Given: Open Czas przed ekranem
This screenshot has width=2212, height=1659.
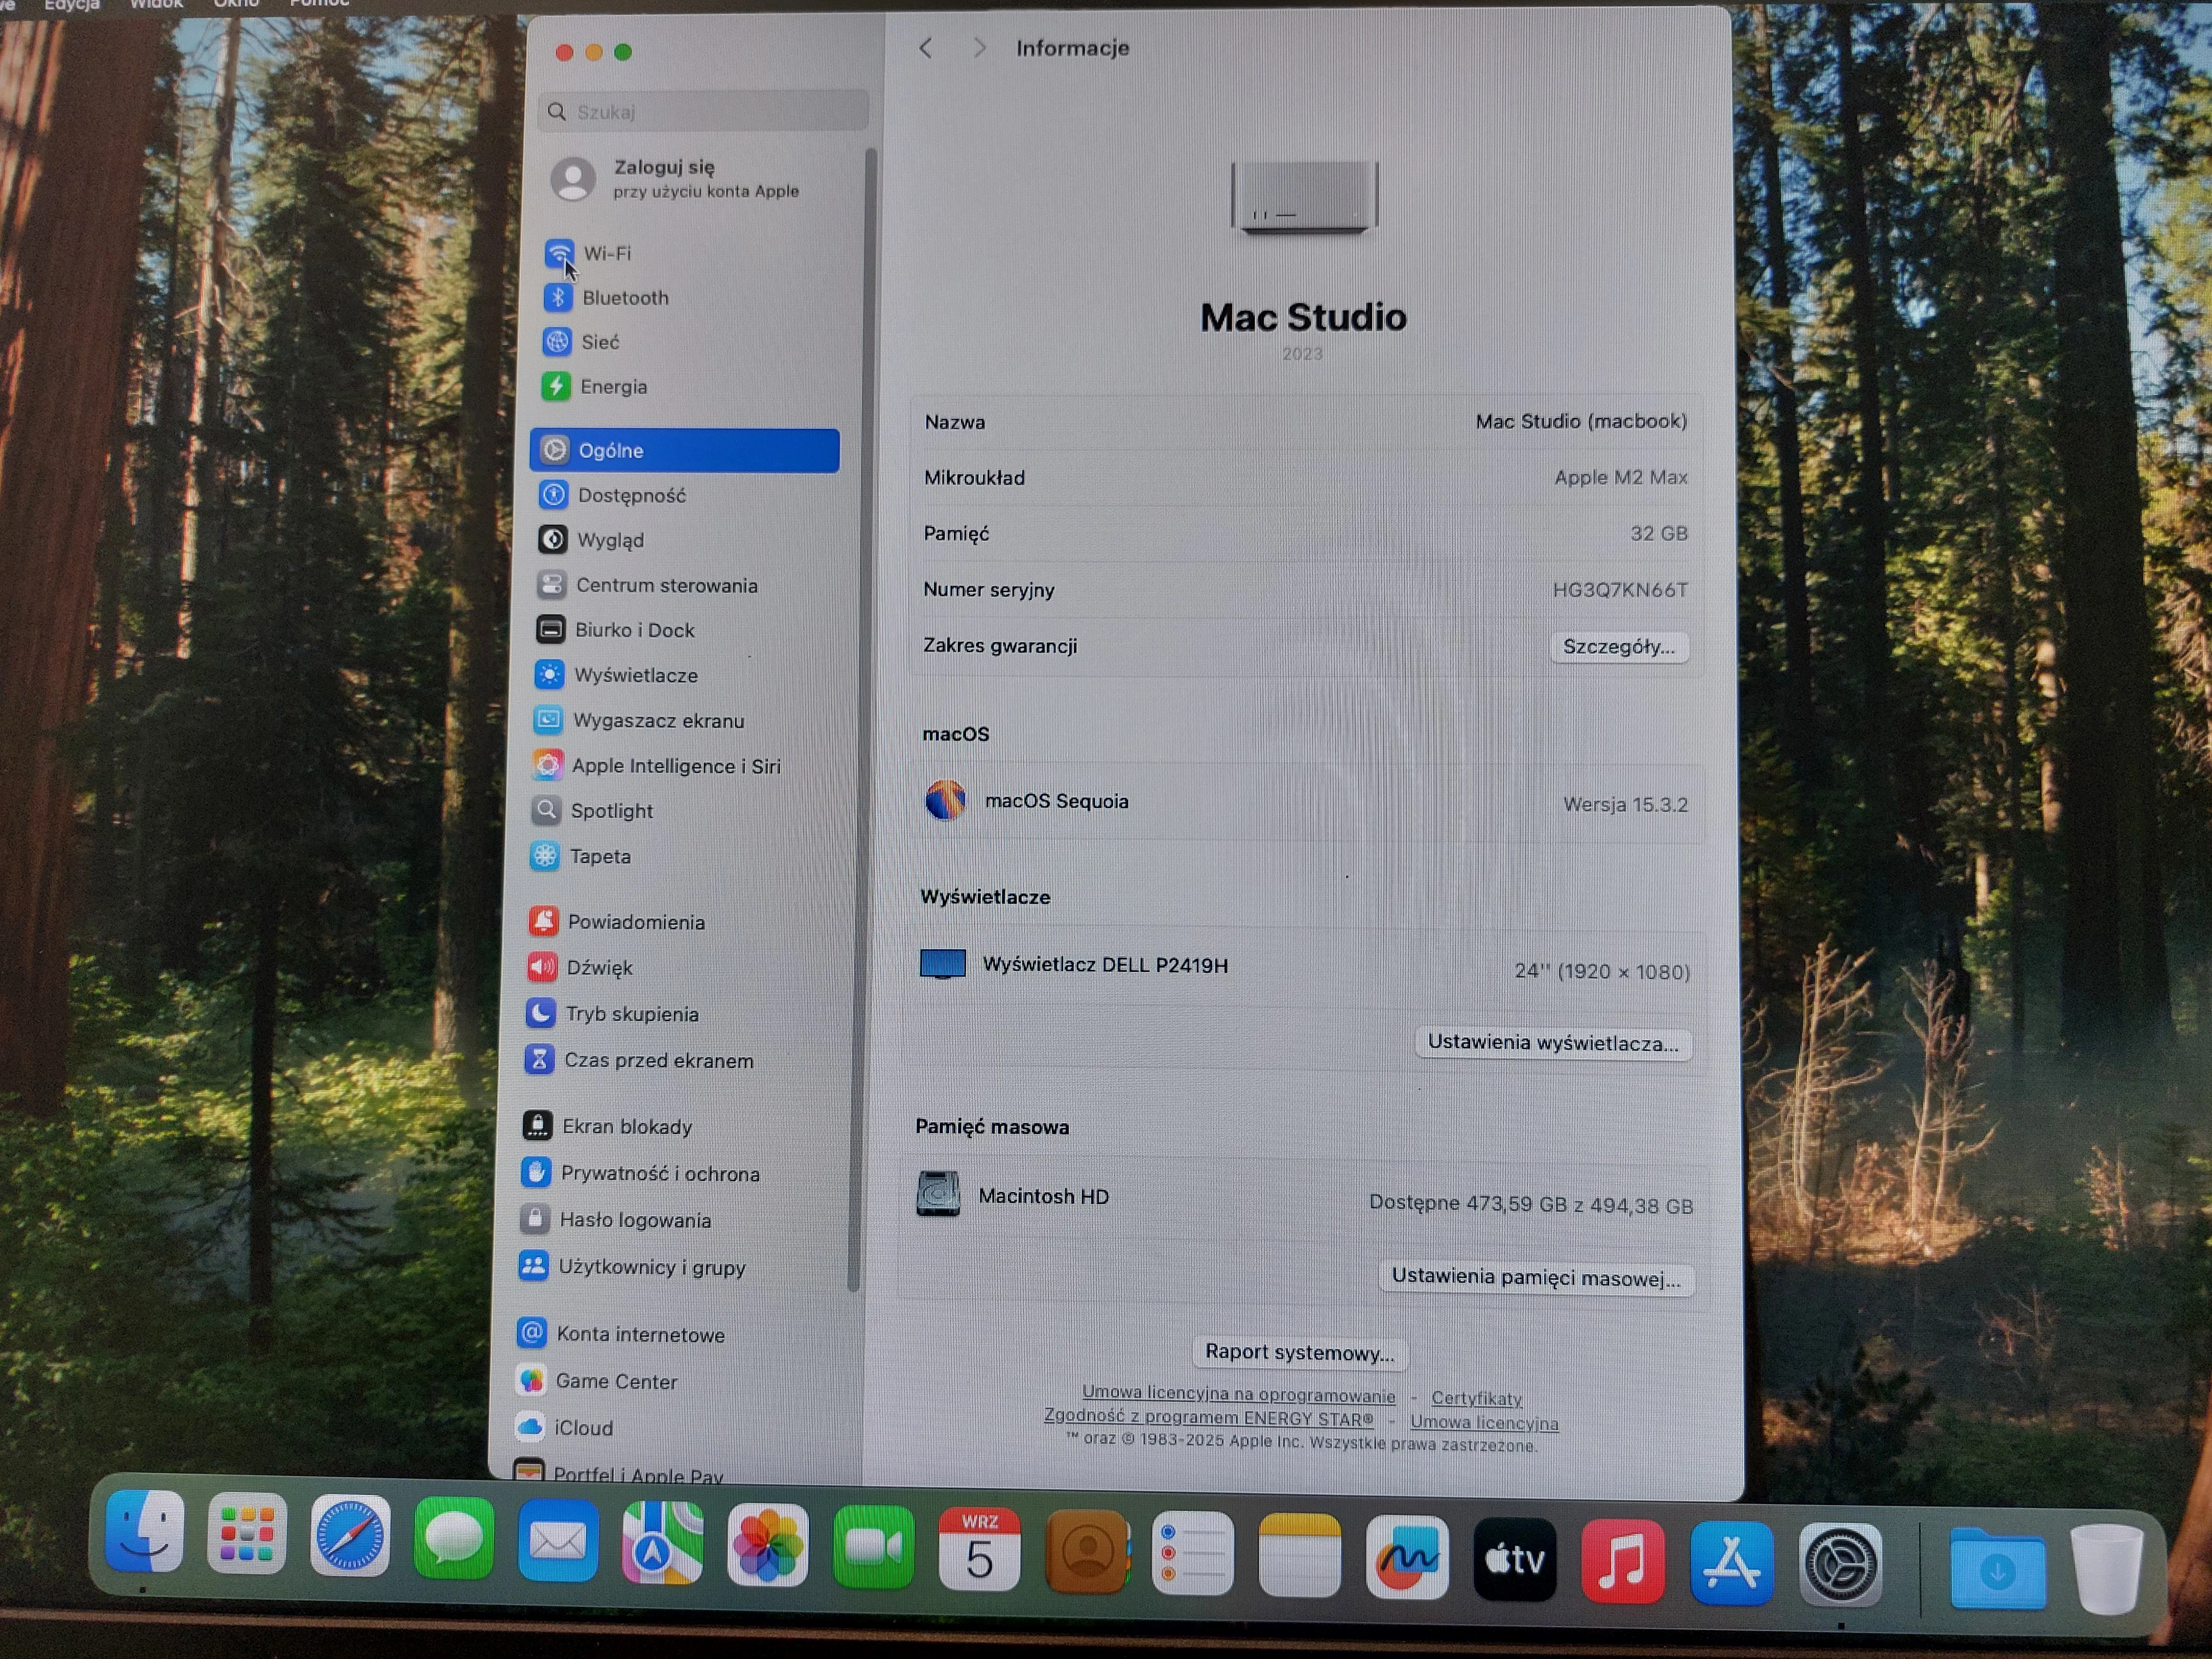Looking at the screenshot, I should tap(641, 1060).
